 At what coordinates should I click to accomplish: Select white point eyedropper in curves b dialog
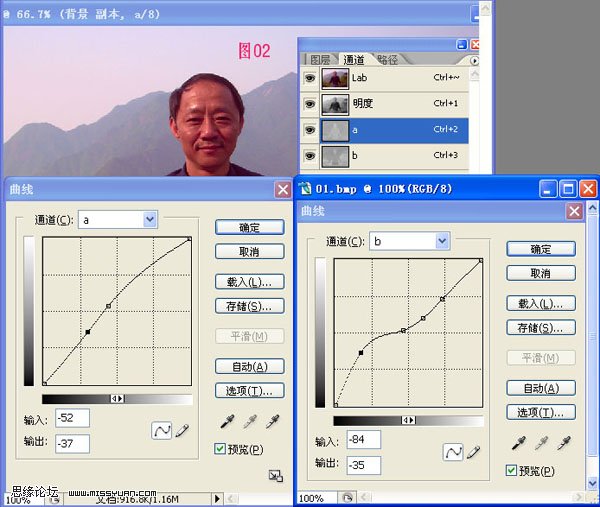coord(564,443)
